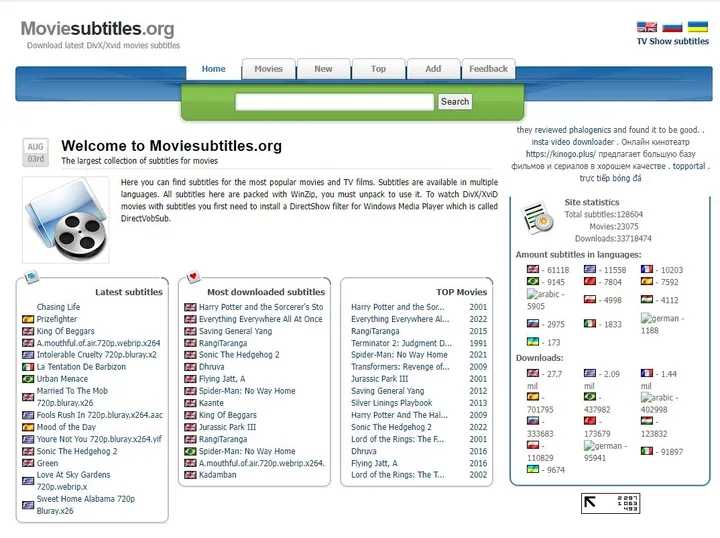
Task: Open Love At Sky Gardens subtitle link
Action: tap(73, 481)
